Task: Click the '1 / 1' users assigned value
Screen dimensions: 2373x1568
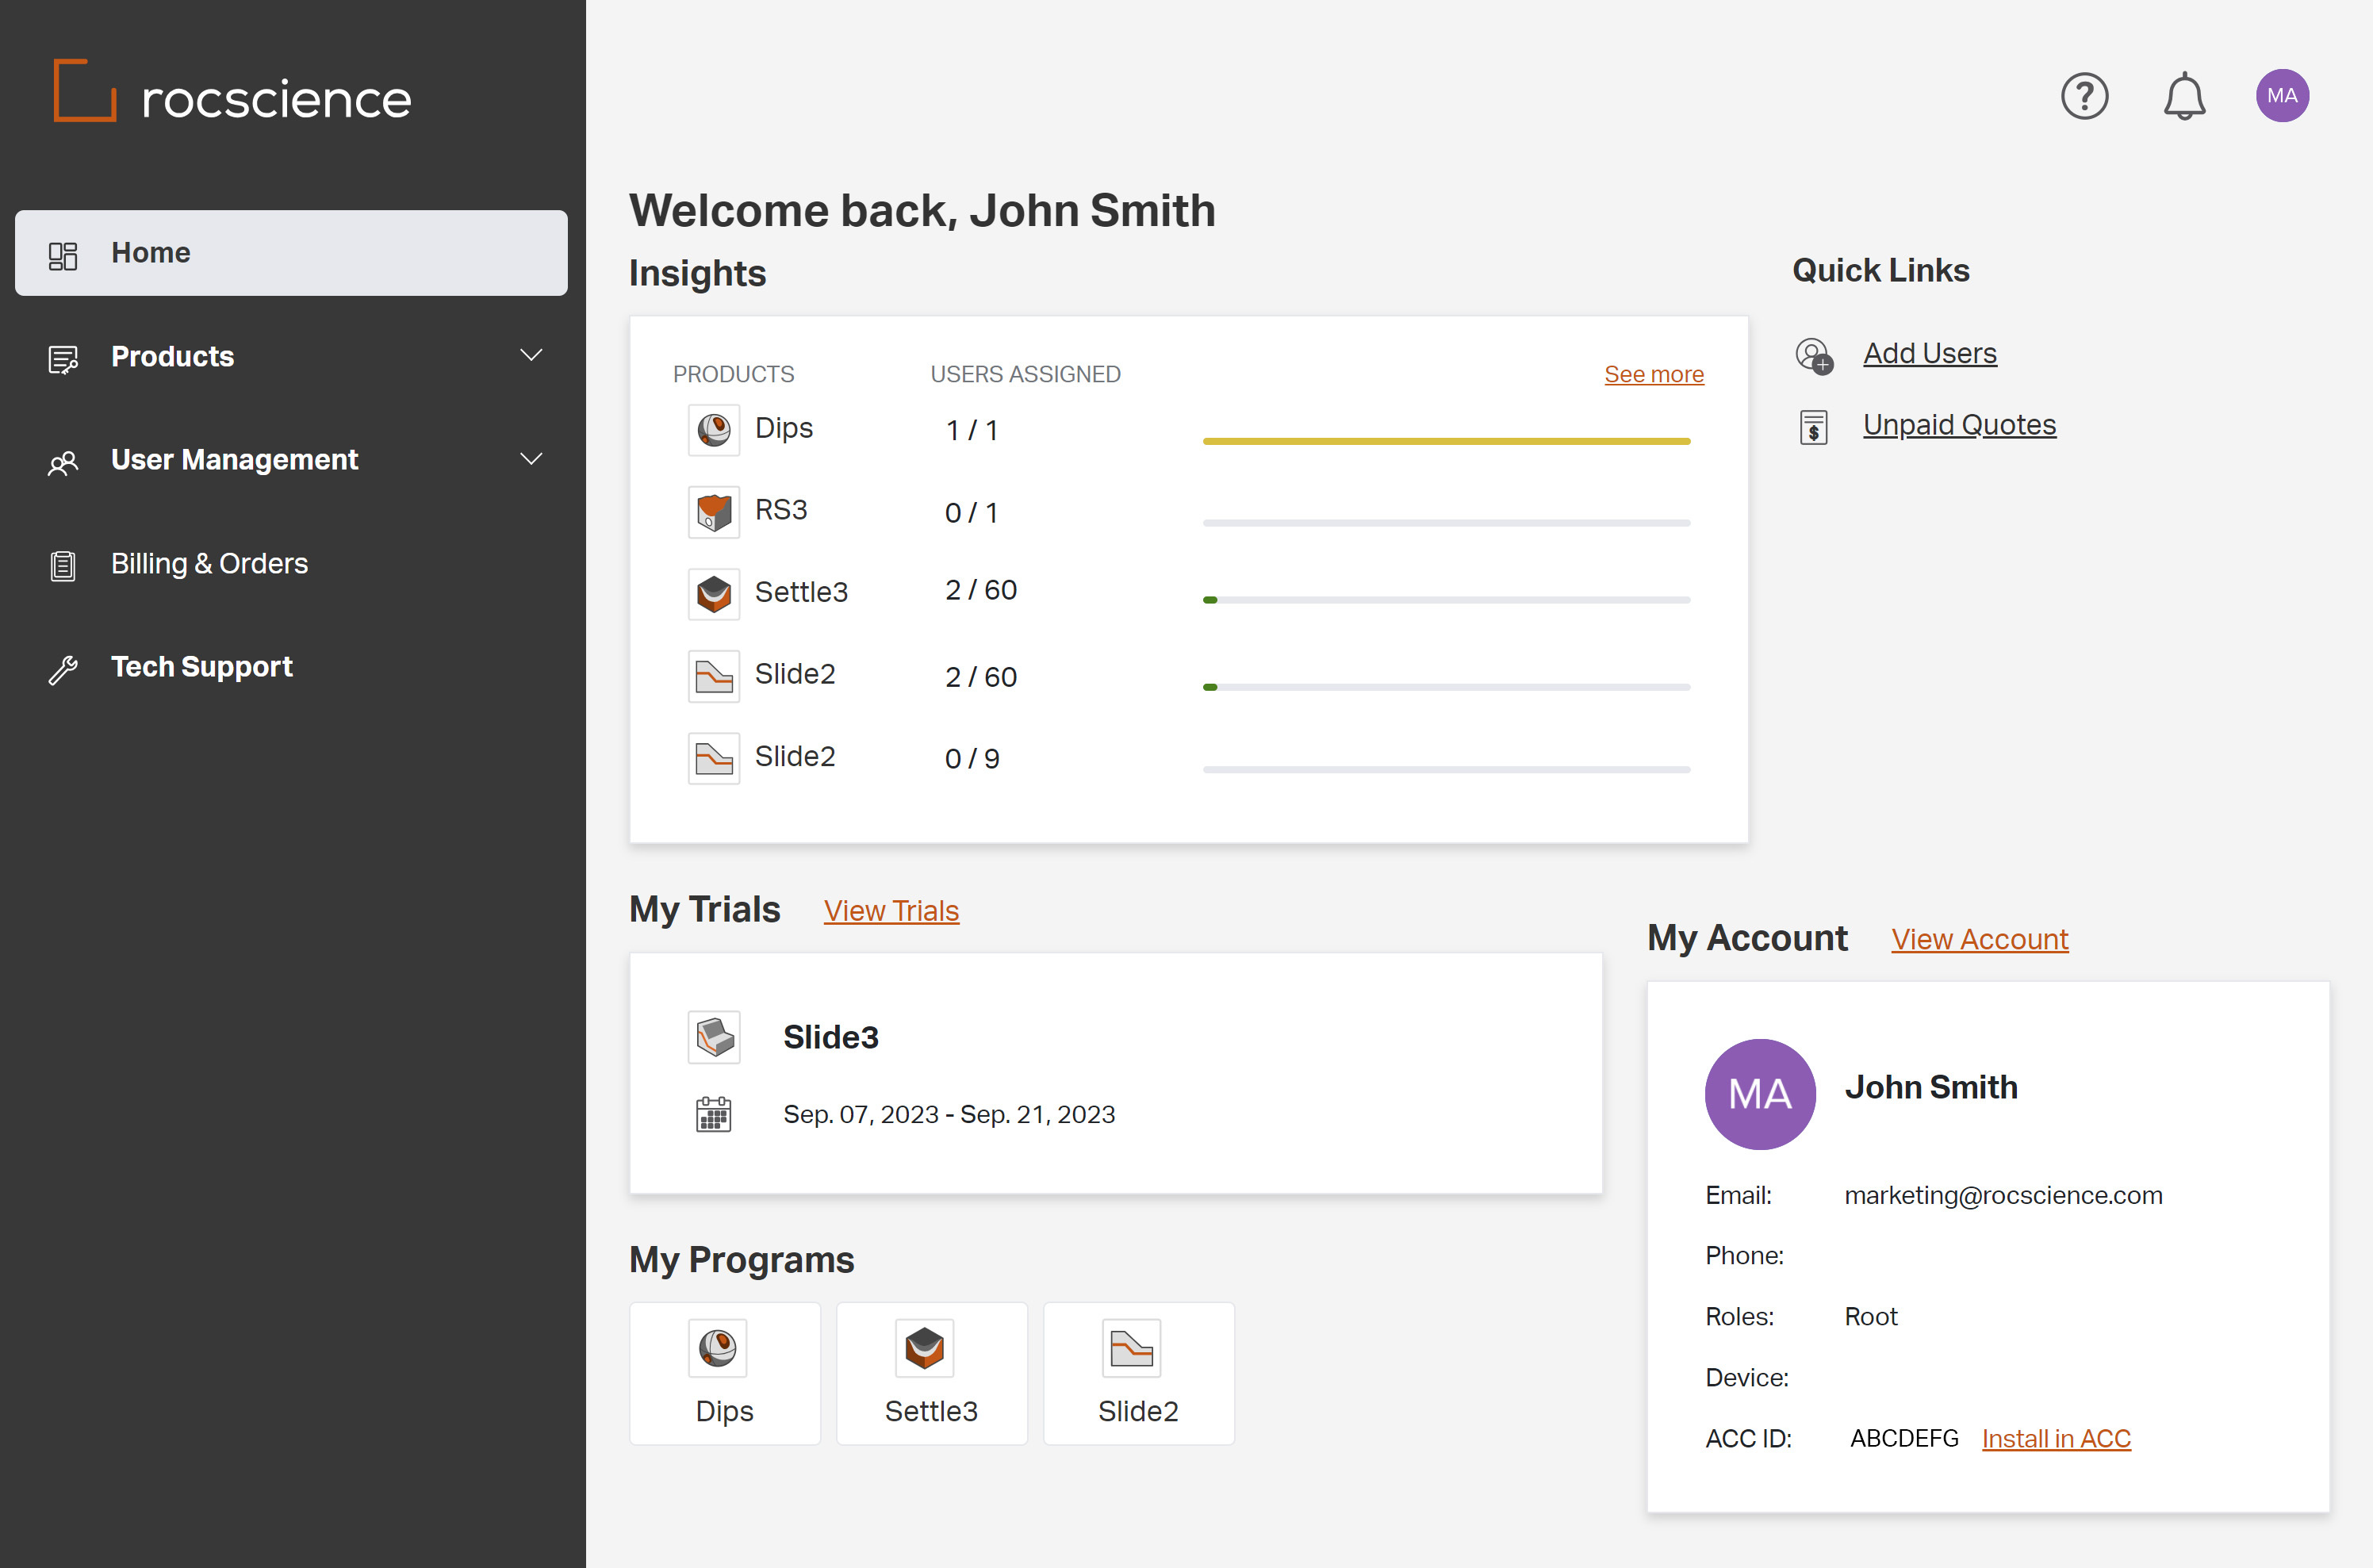Action: (971, 431)
